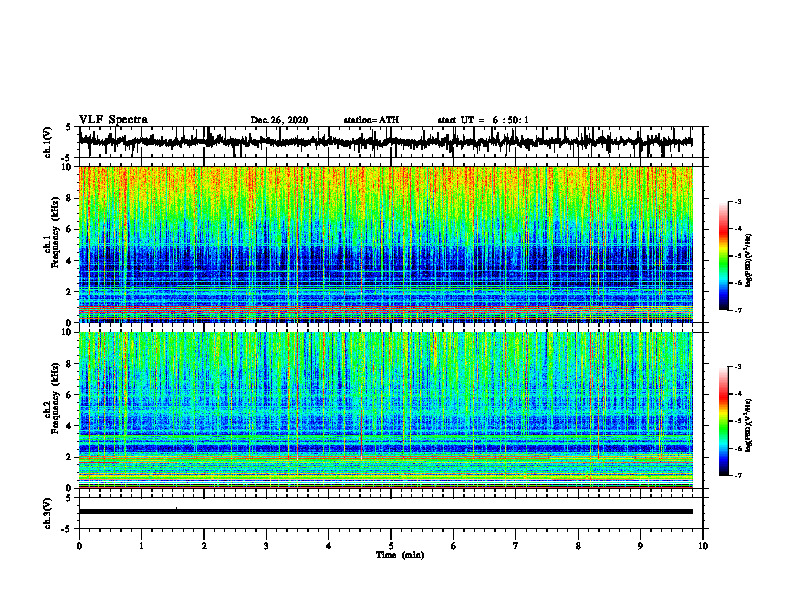Click the time axis tick label '10'
Screen dimensions: 792x612
(703, 546)
